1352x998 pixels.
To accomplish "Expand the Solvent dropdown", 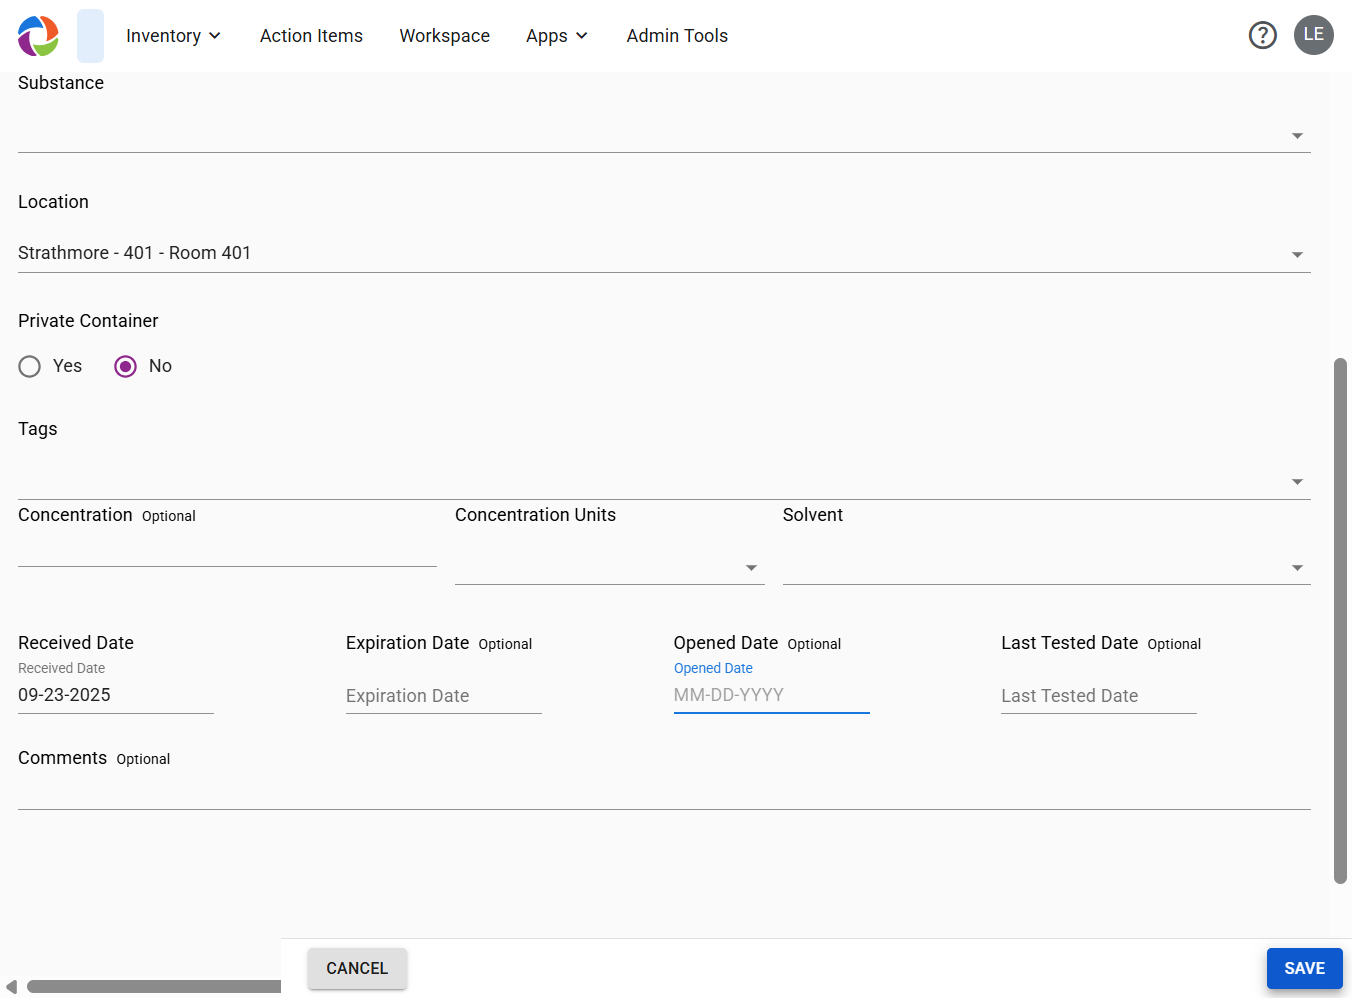I will (1047, 567).
